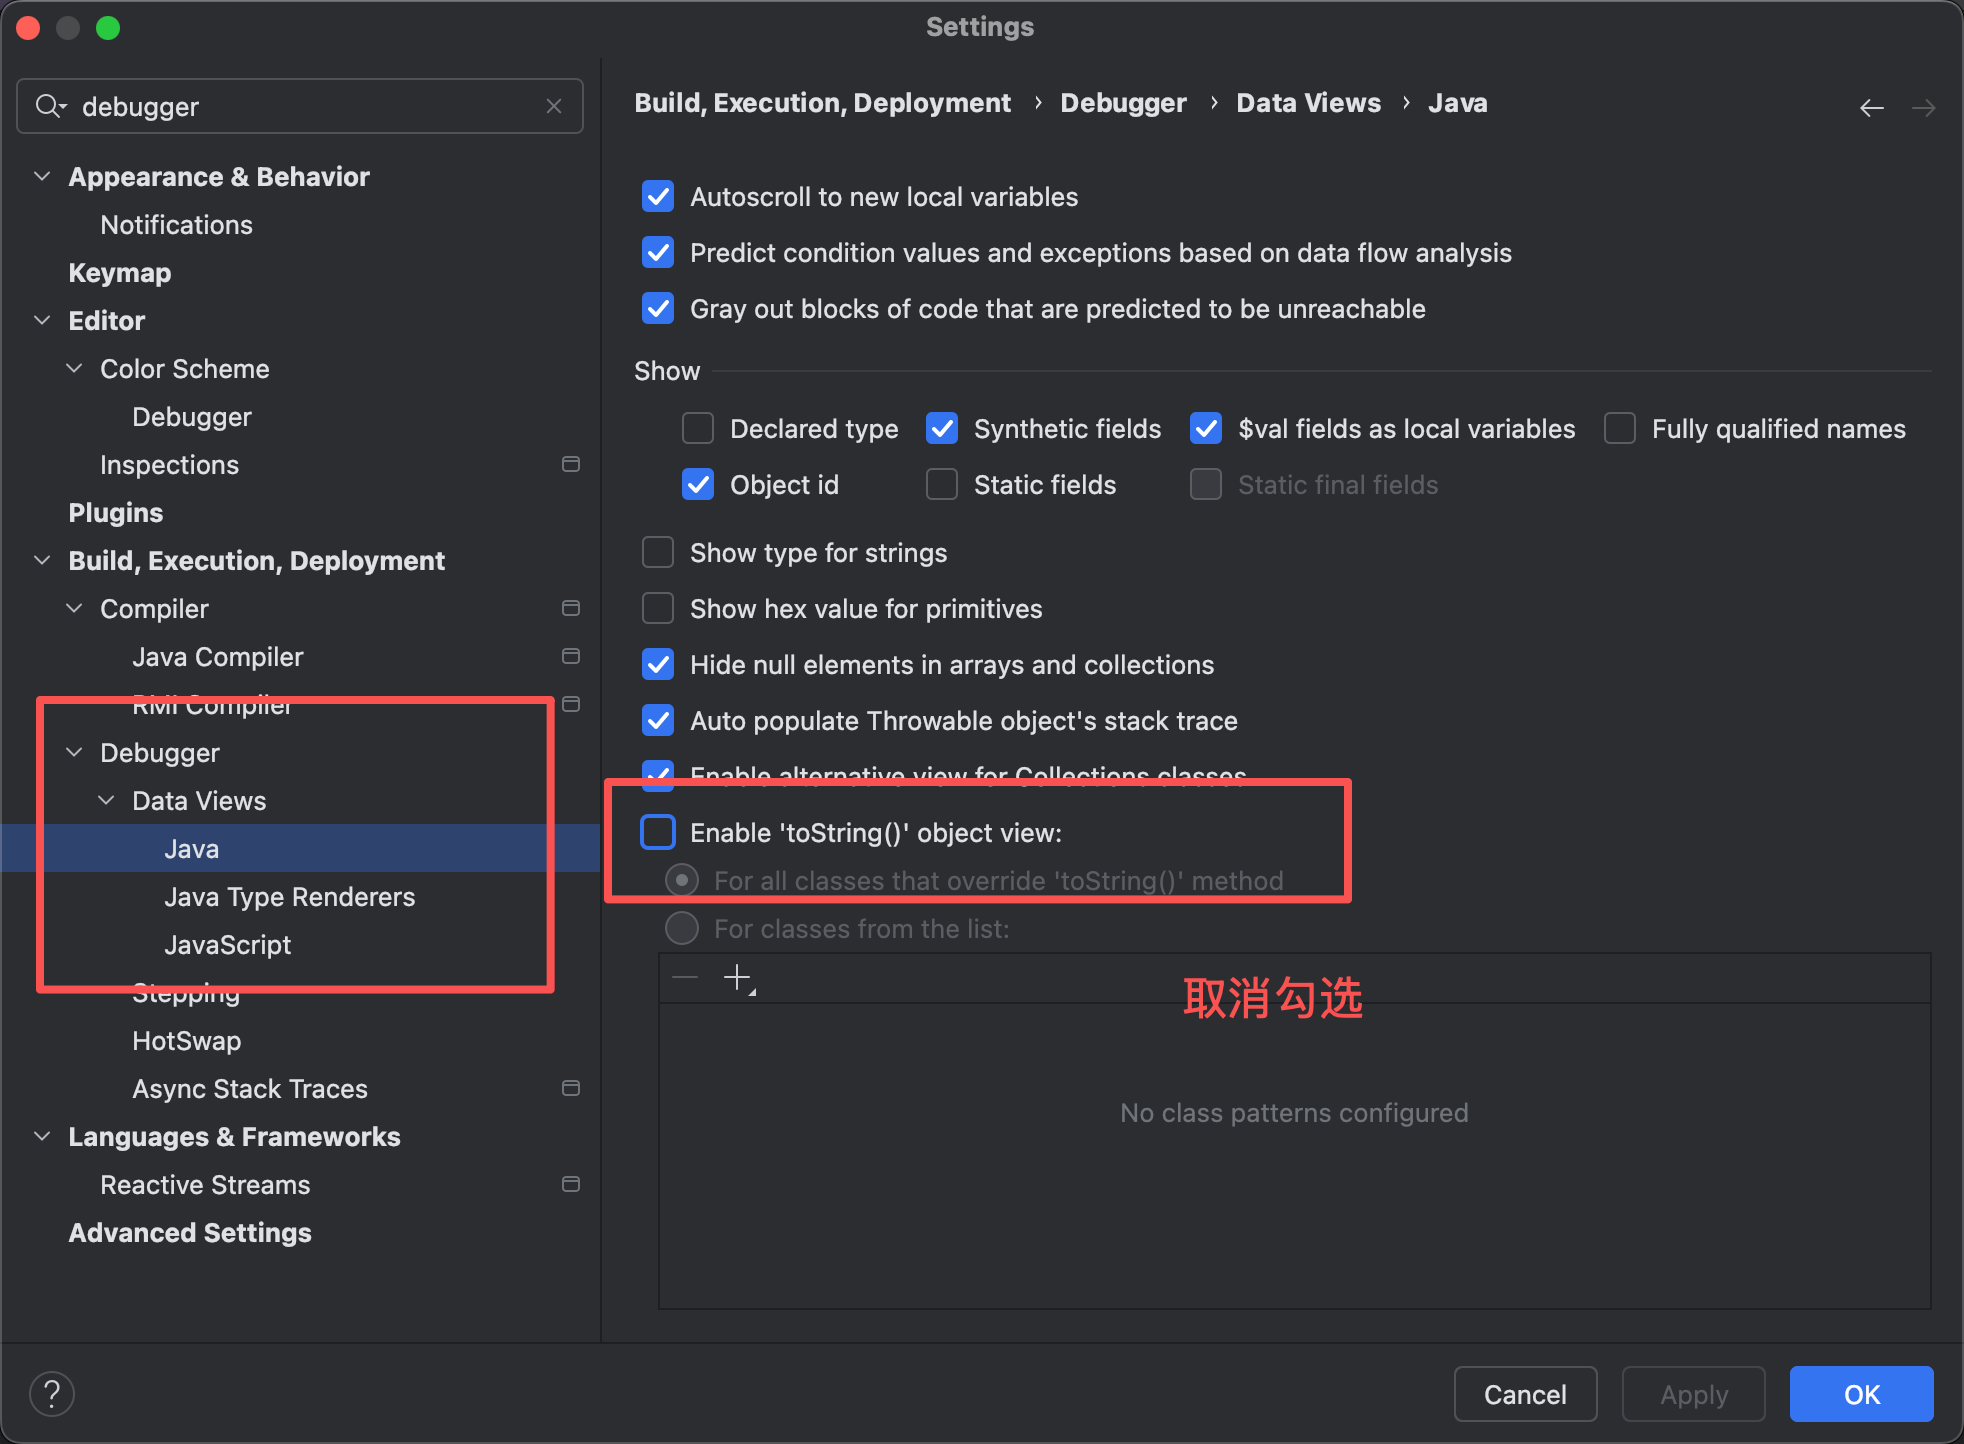Click the project-level icon next to Inspections
Screen dimensions: 1964x1444
pos(571,464)
